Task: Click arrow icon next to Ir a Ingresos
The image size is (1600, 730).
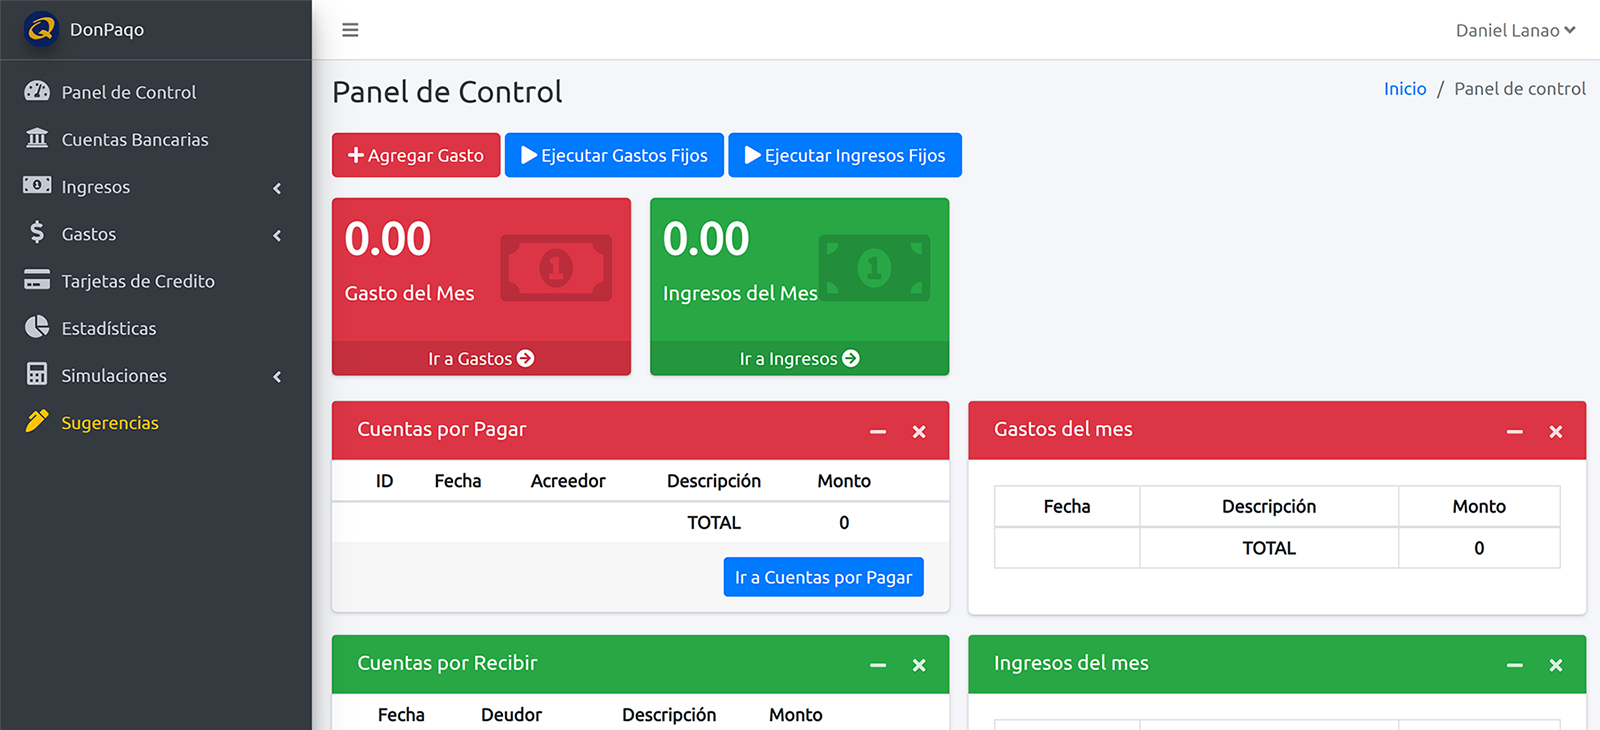Action: (x=851, y=358)
